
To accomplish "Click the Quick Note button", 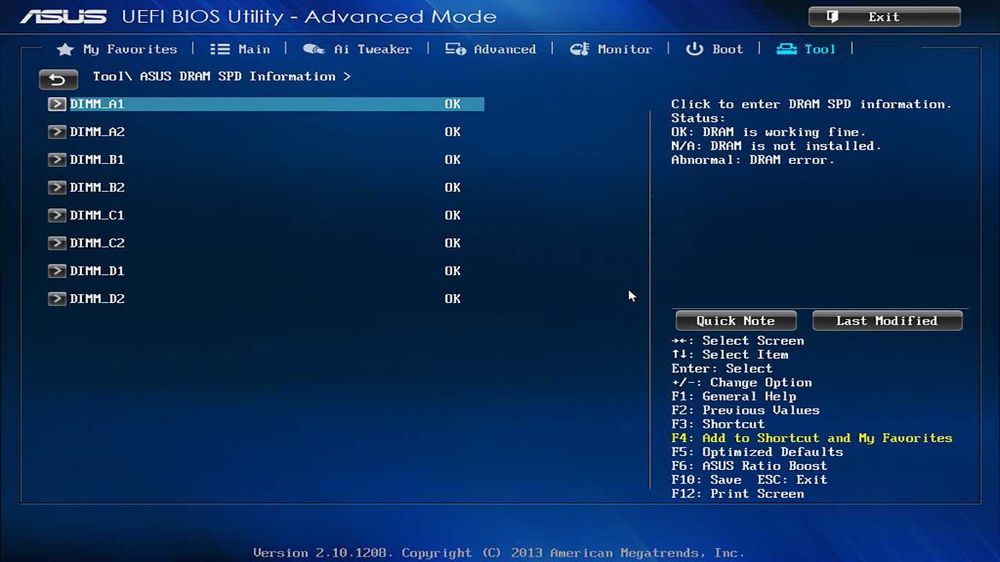I will click(736, 321).
